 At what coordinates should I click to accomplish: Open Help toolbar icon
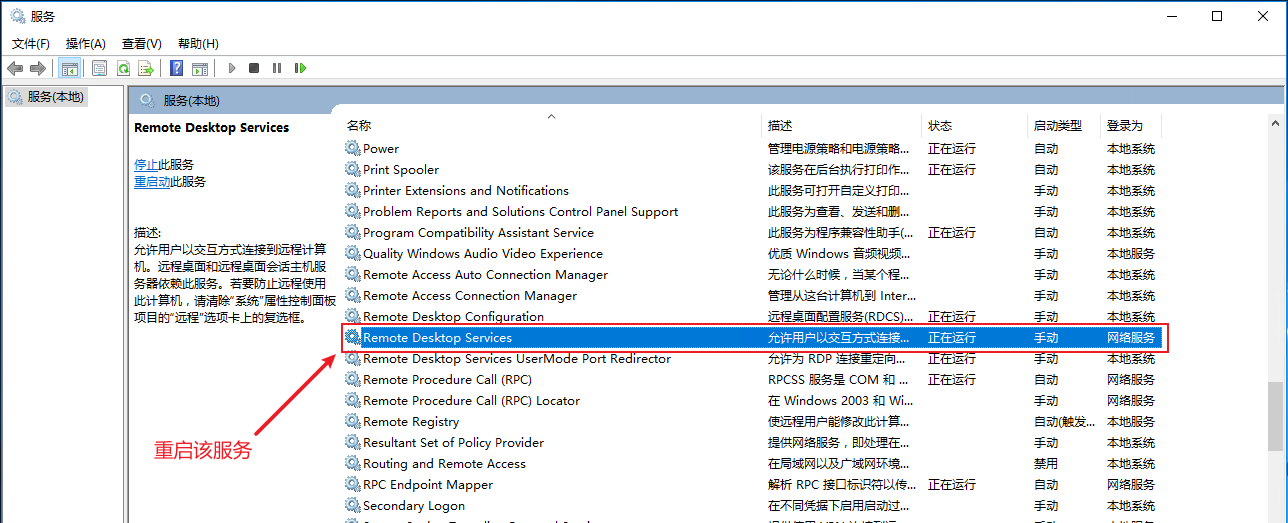(x=177, y=68)
